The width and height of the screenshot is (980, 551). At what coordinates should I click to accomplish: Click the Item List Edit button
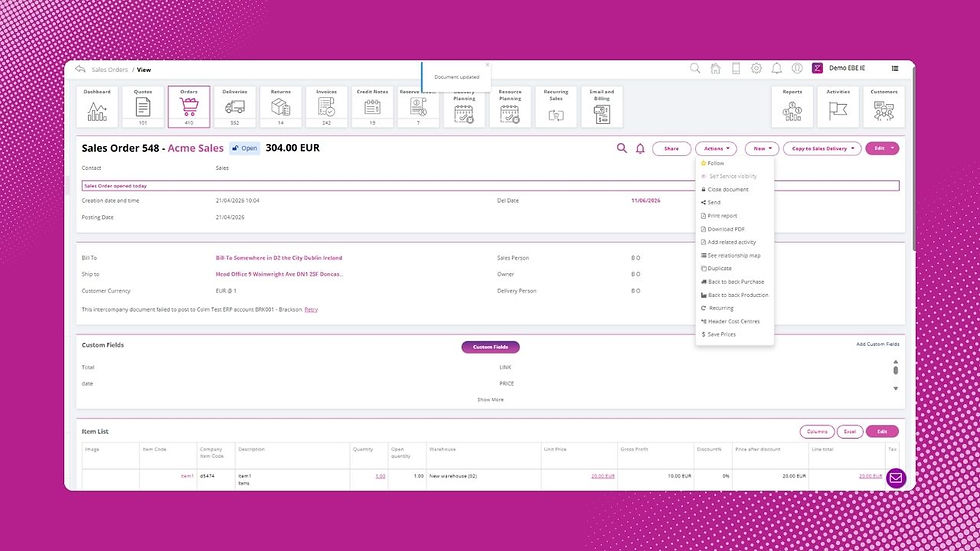tap(882, 432)
